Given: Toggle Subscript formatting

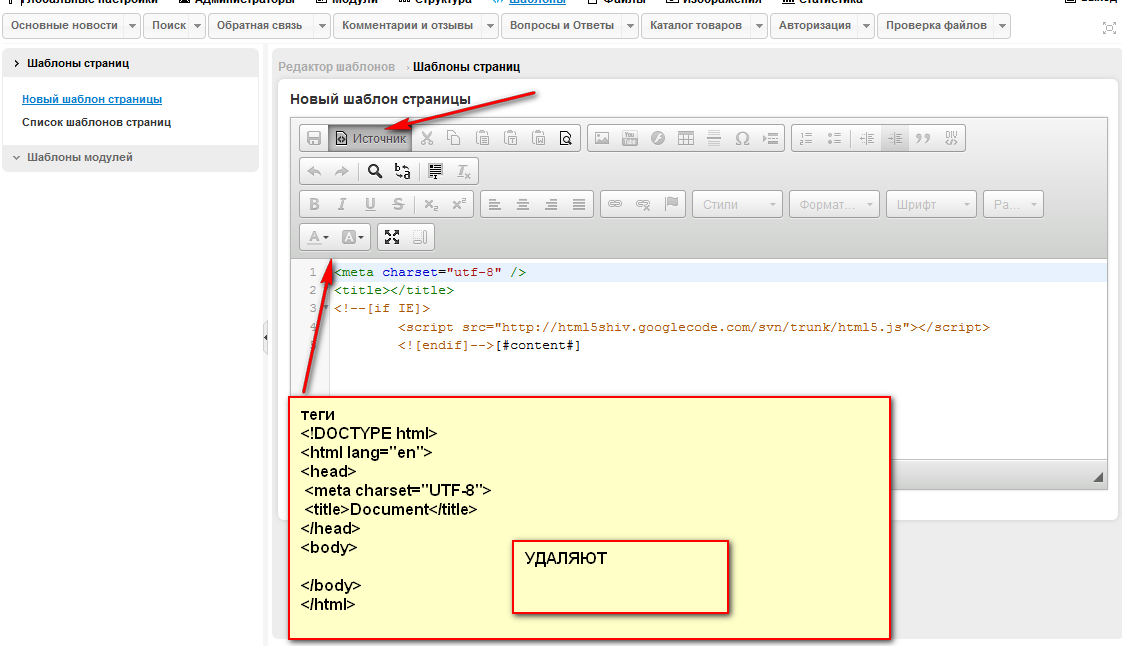Looking at the screenshot, I should tap(431, 204).
